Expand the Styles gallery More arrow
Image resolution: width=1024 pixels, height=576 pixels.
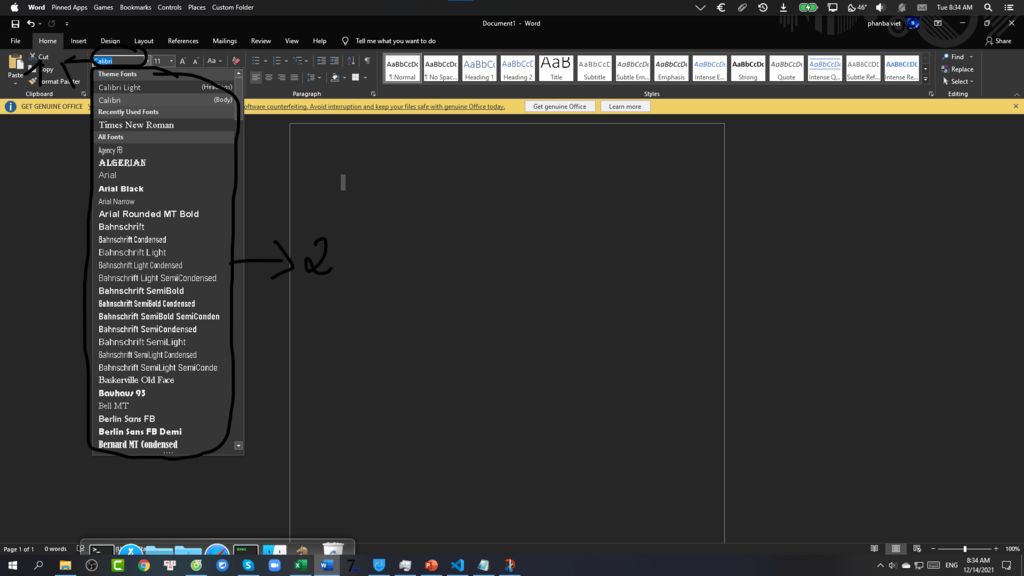point(925,78)
